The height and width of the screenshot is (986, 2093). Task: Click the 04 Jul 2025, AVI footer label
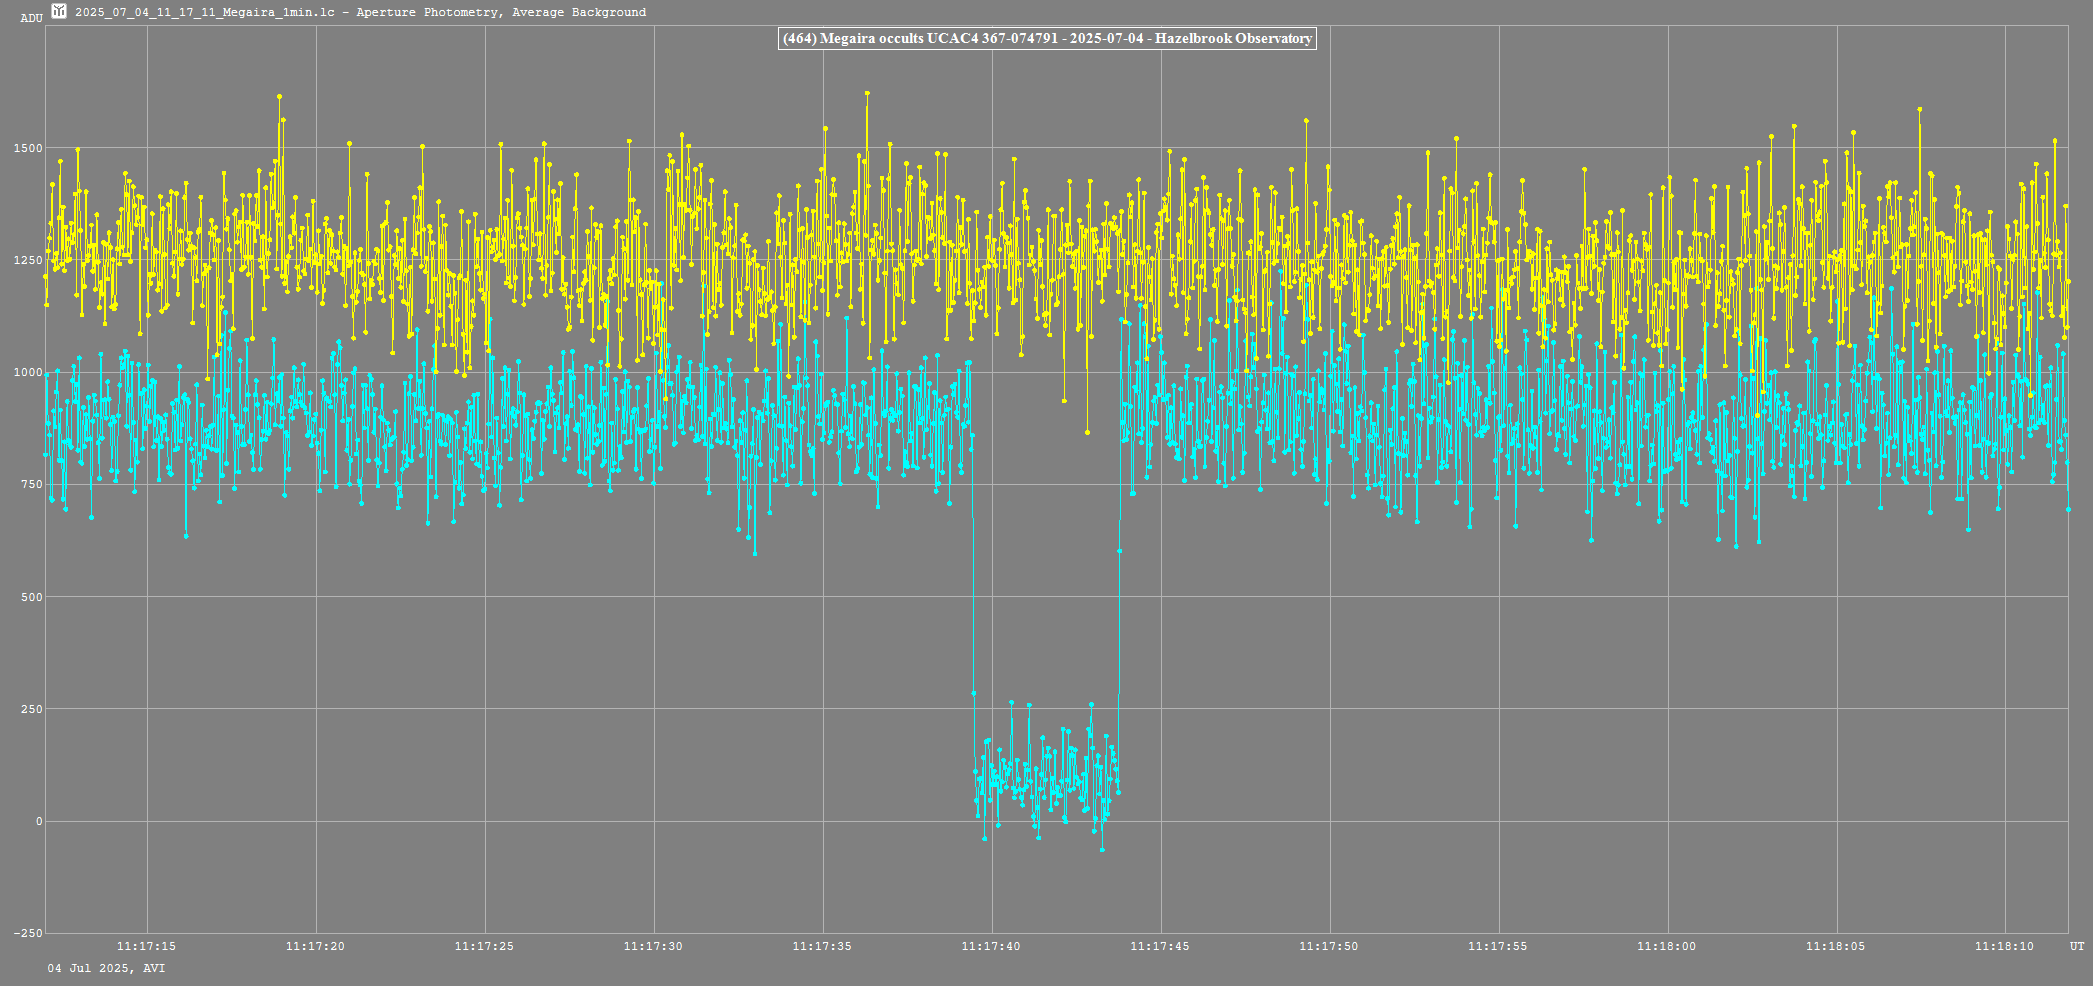point(107,968)
